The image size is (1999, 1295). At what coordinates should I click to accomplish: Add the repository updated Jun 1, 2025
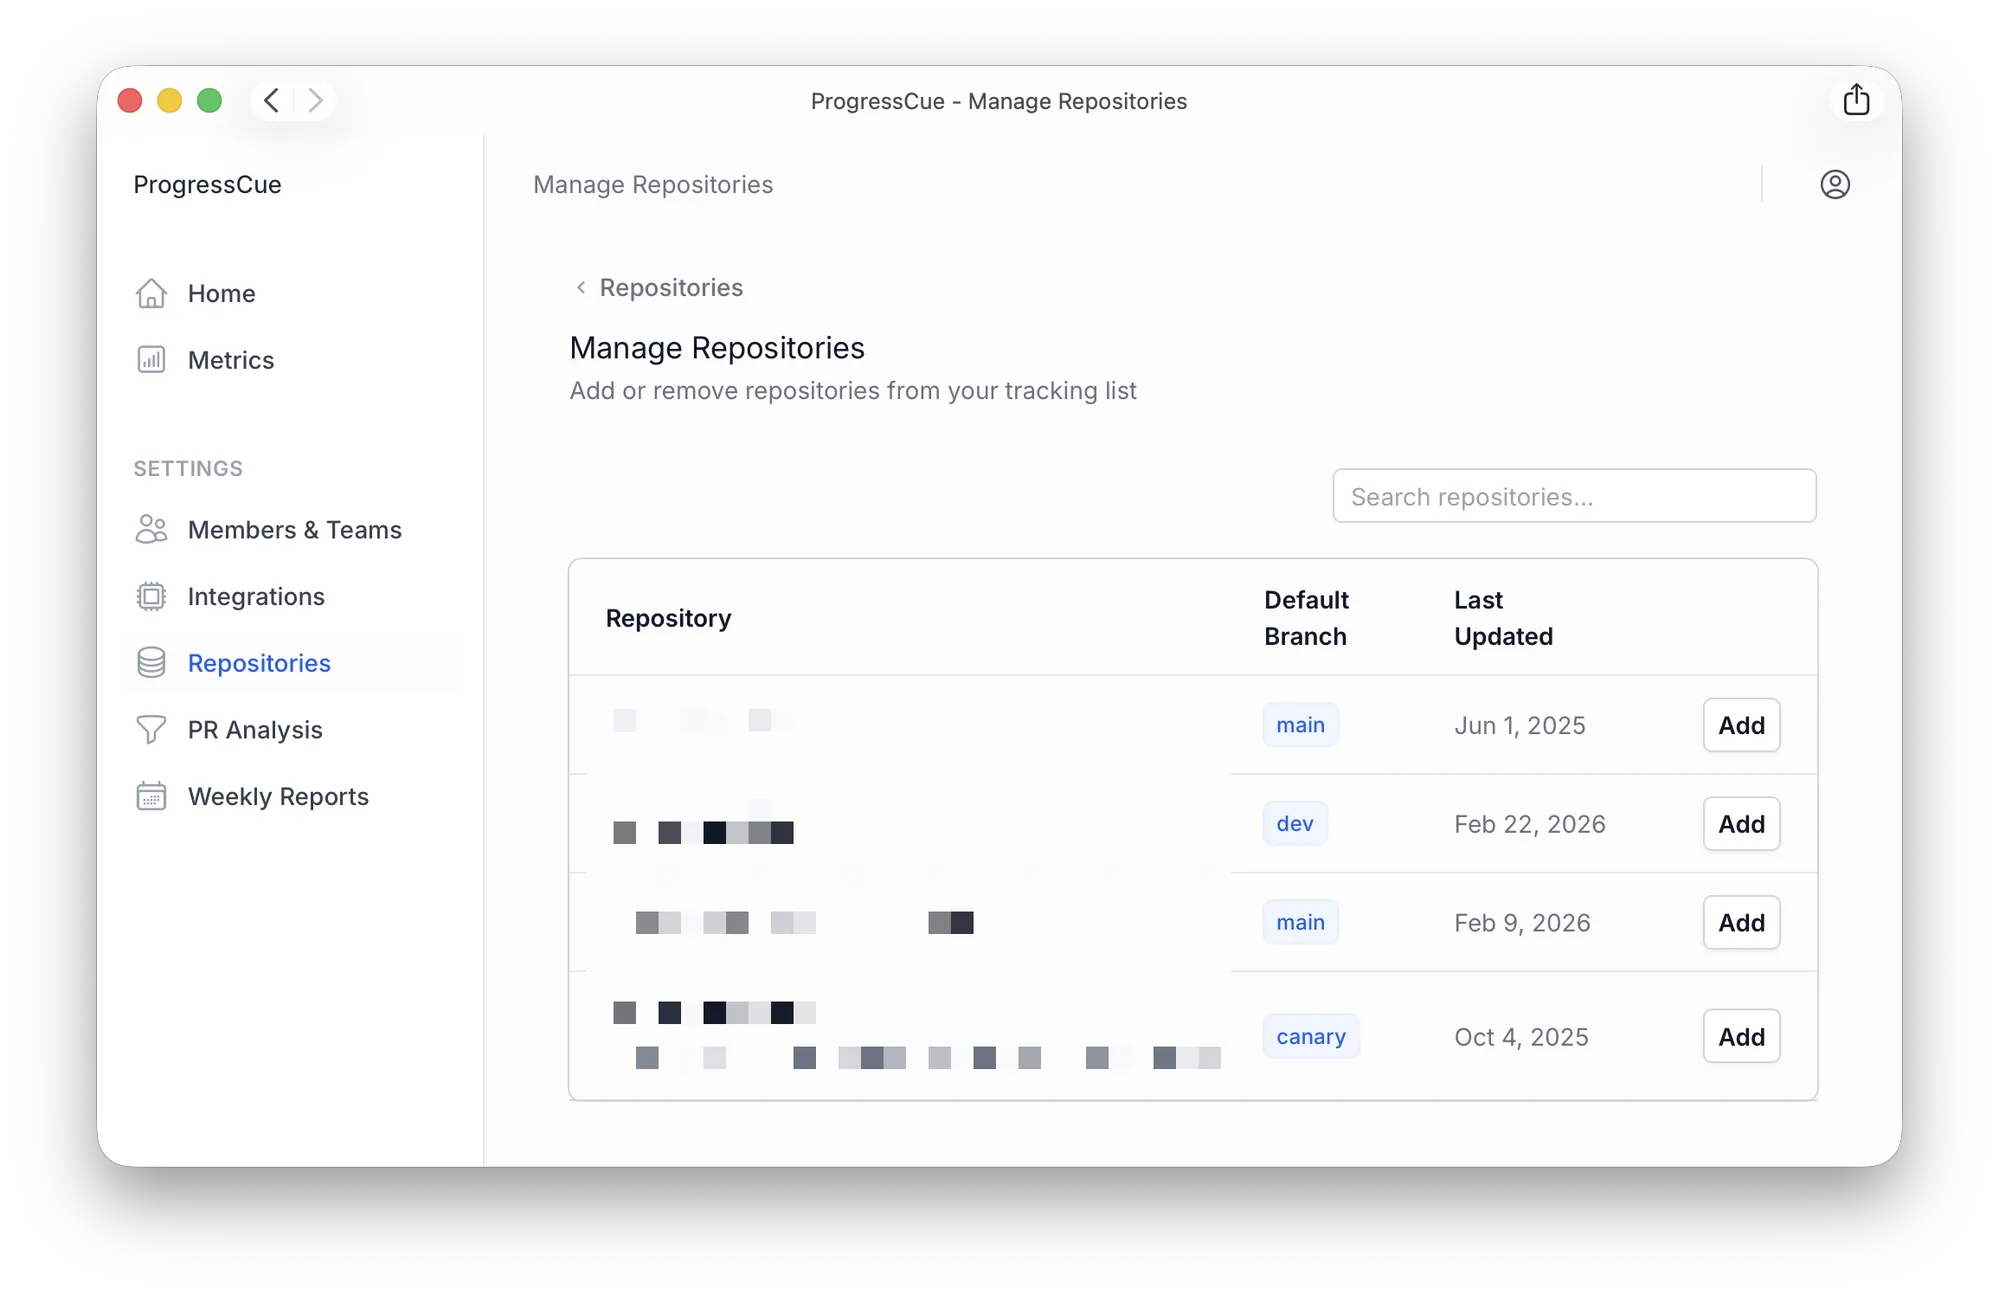pyautogui.click(x=1740, y=725)
